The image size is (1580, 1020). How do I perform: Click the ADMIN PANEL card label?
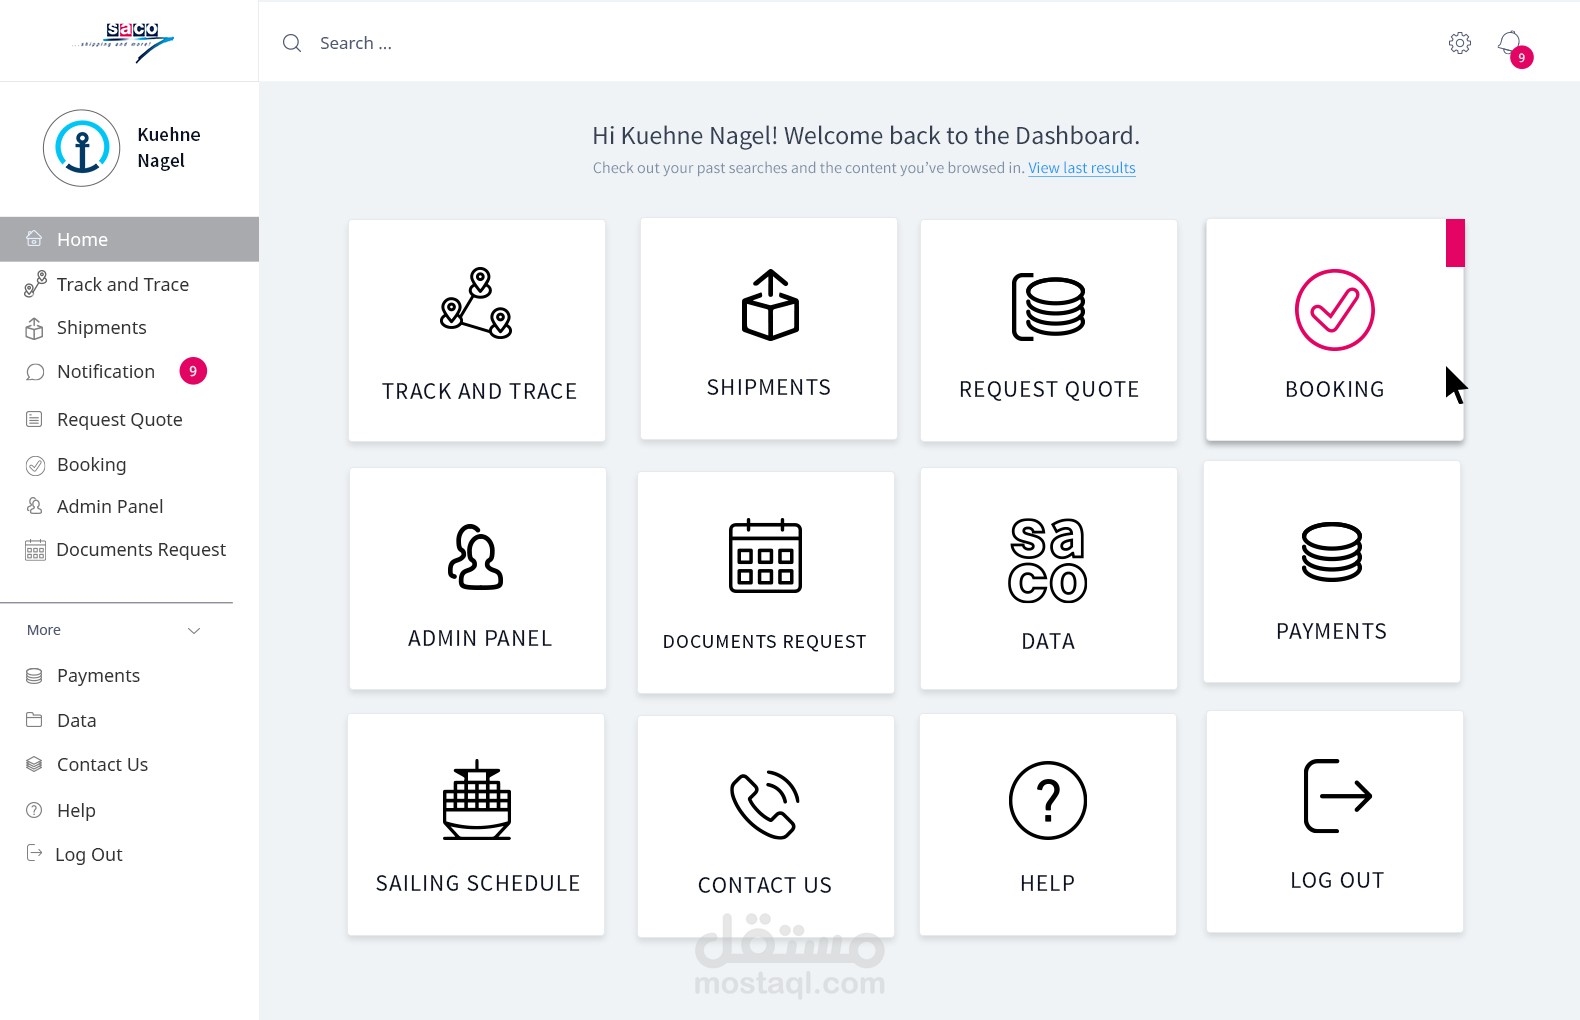click(x=480, y=638)
